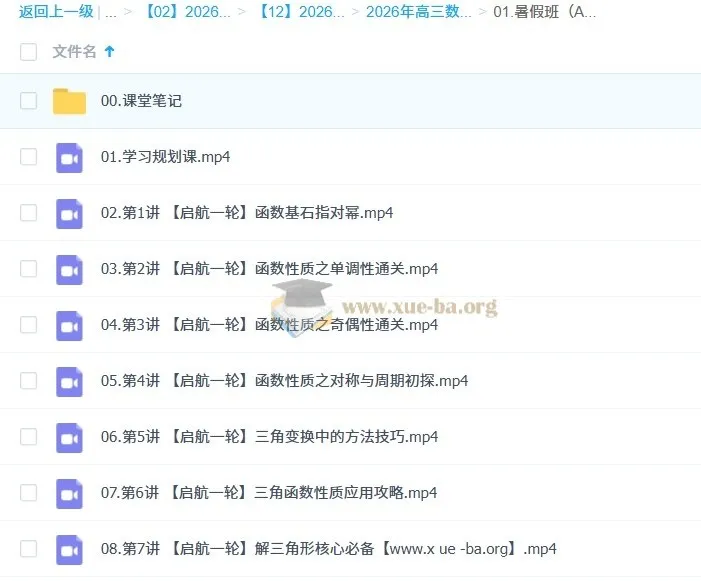This screenshot has height=581, width=701.
Task: Click video icon for 05.第4讲 对称与周期初探
Action: 69,382
